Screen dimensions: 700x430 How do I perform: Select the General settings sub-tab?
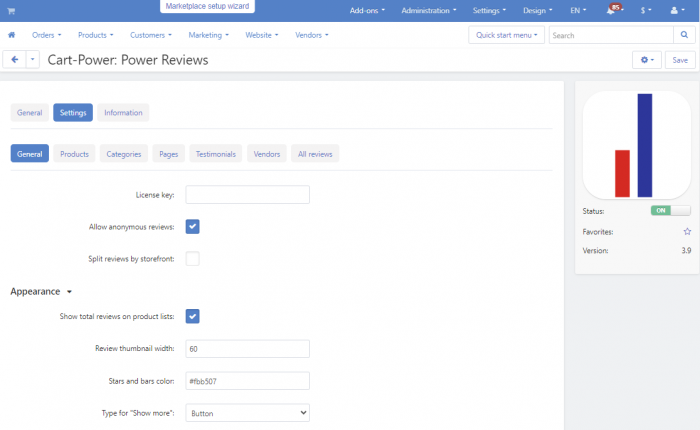(29, 154)
